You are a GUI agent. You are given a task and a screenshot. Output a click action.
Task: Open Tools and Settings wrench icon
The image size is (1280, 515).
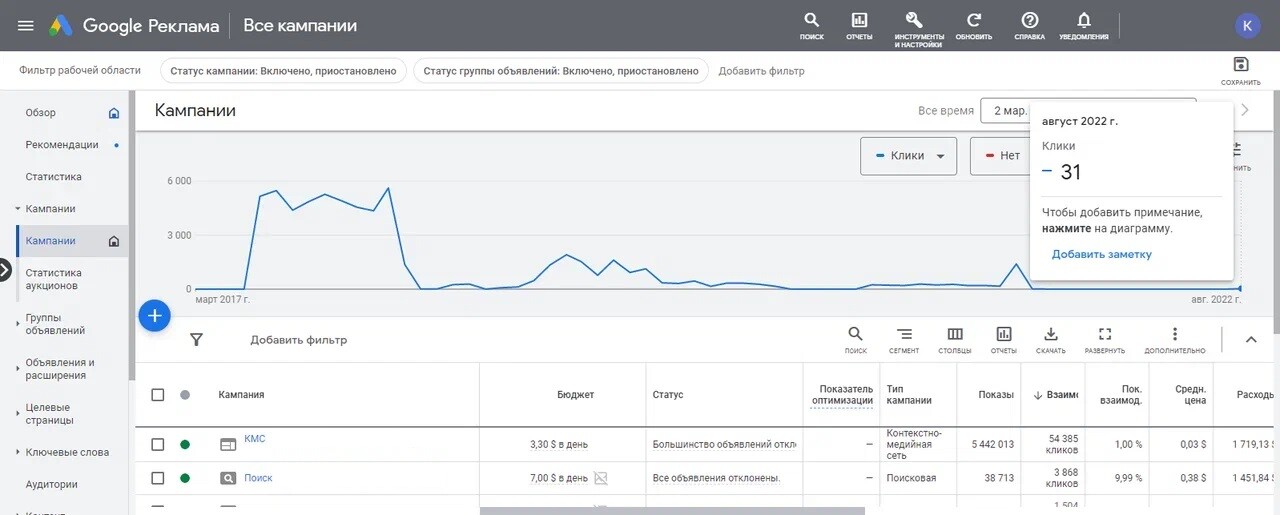coord(914,21)
